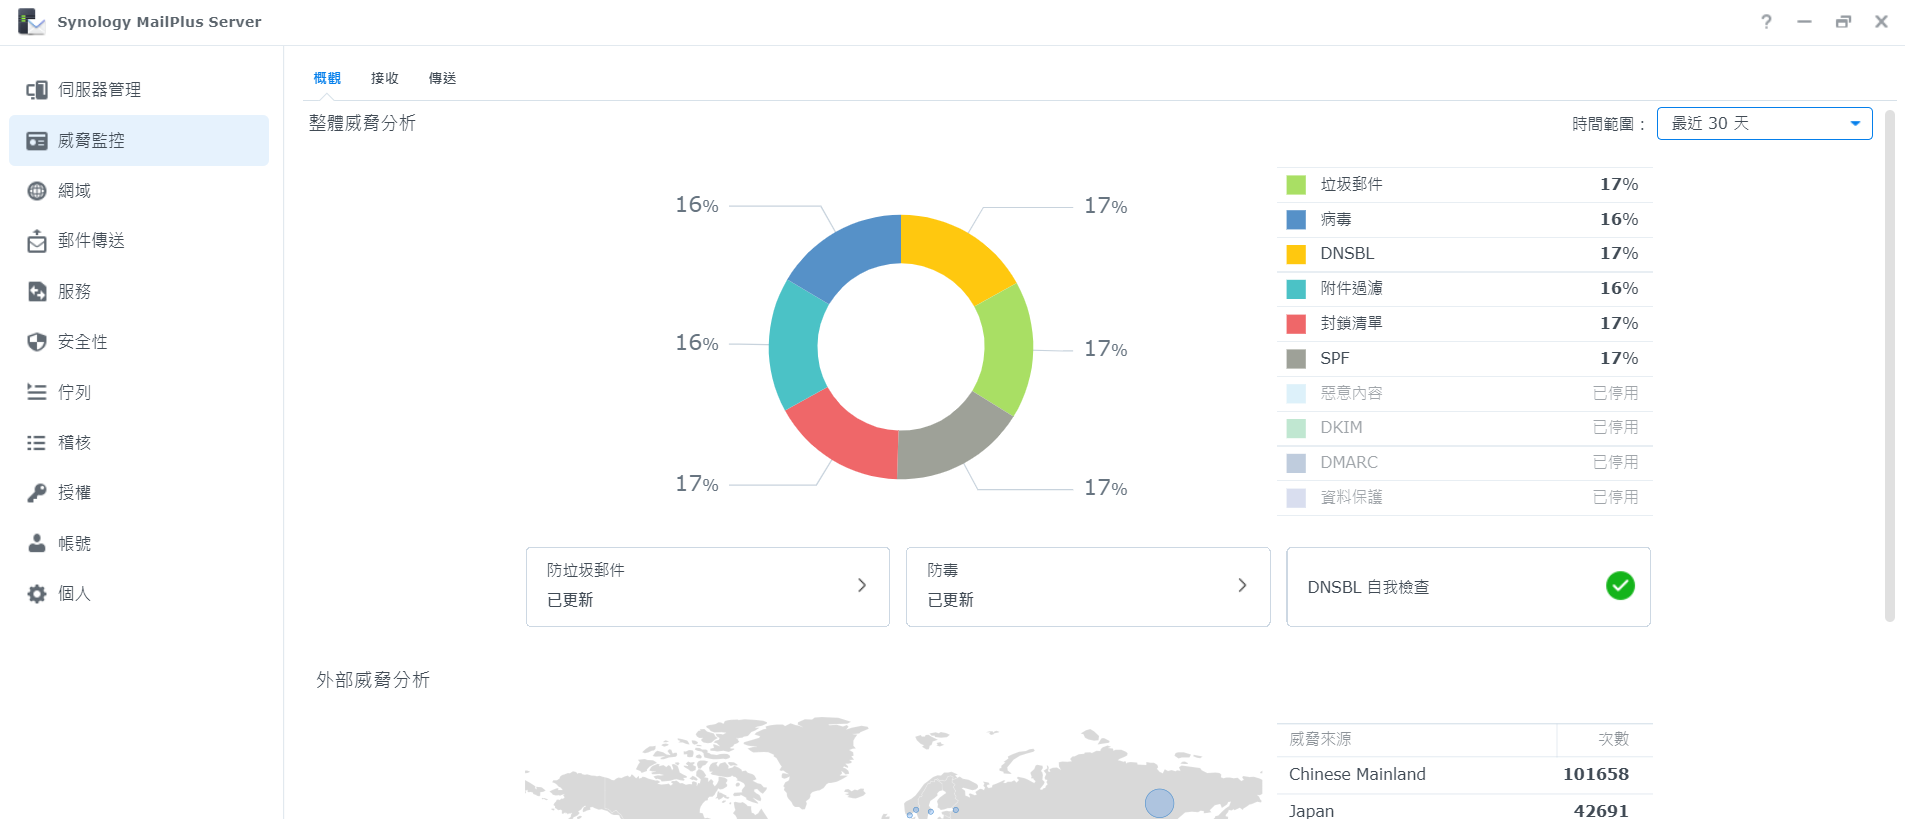Expand the 防垃圾郵件 card chevron
Viewport: 1905px width, 819px height.
tap(862, 585)
